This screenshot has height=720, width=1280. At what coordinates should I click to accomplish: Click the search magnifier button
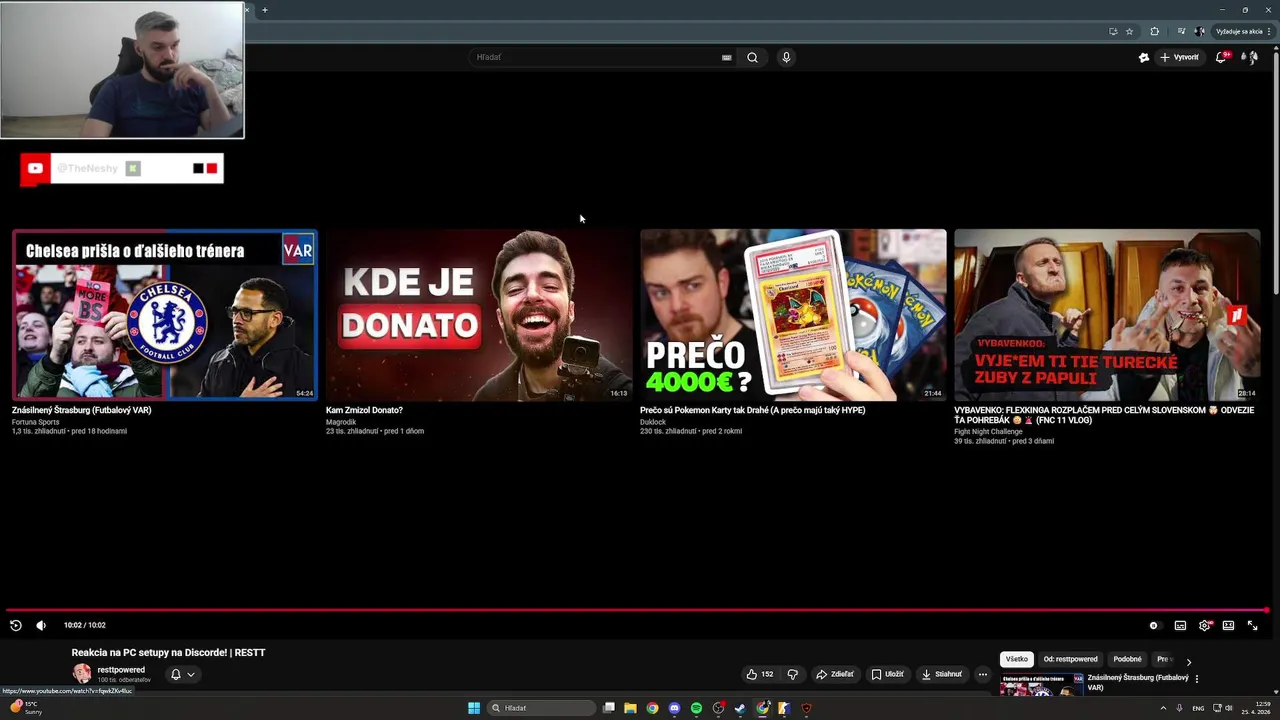pos(752,57)
